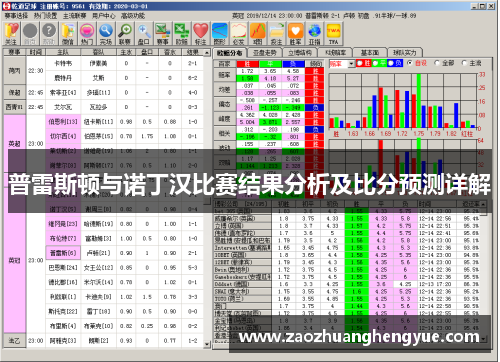The height and width of the screenshot is (362, 500).
Task: Click the 赔率 row button in stats table
Action: (x=224, y=75)
